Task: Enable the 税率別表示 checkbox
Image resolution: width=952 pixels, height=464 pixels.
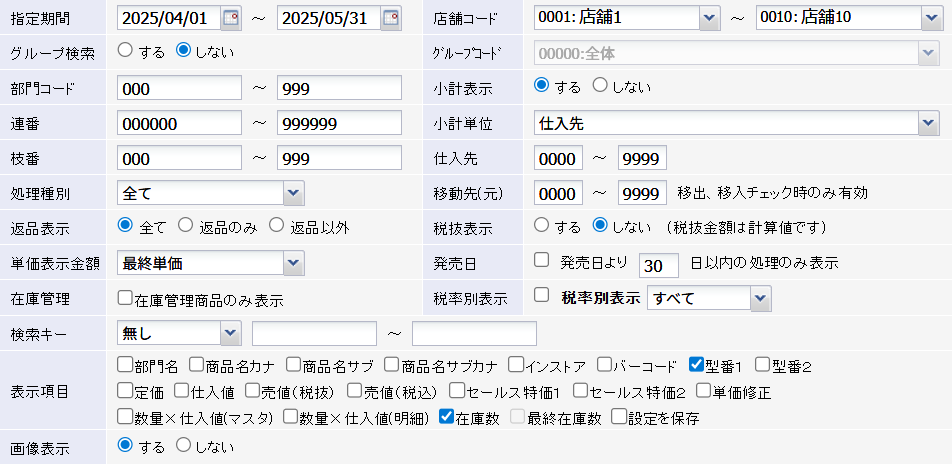Action: [x=542, y=296]
